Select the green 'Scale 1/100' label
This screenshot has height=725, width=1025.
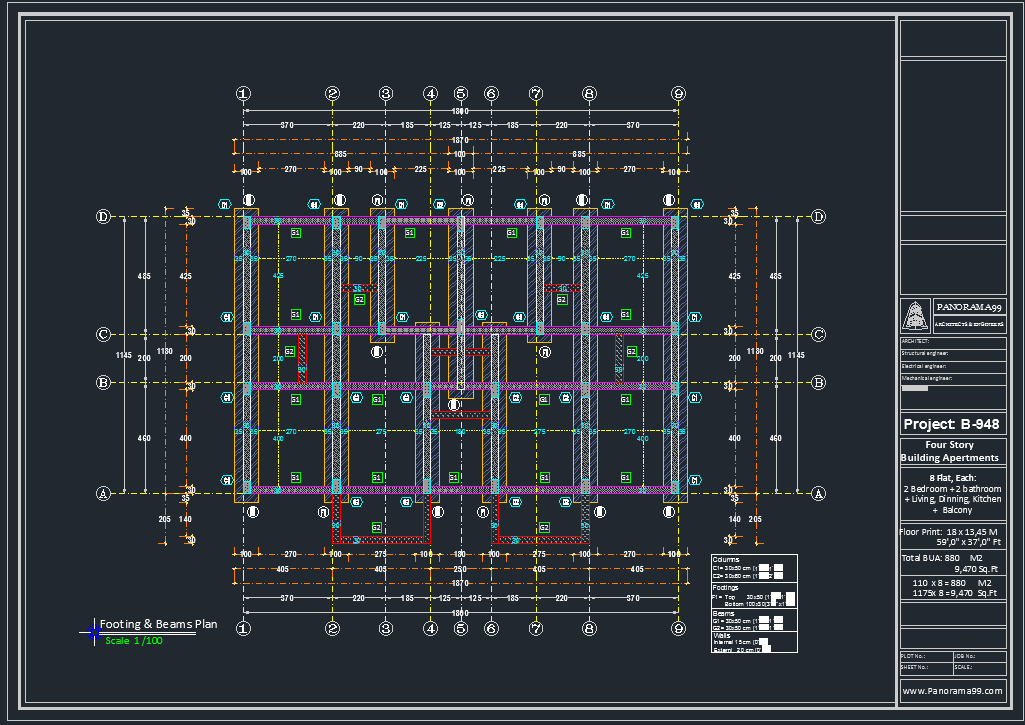click(134, 641)
